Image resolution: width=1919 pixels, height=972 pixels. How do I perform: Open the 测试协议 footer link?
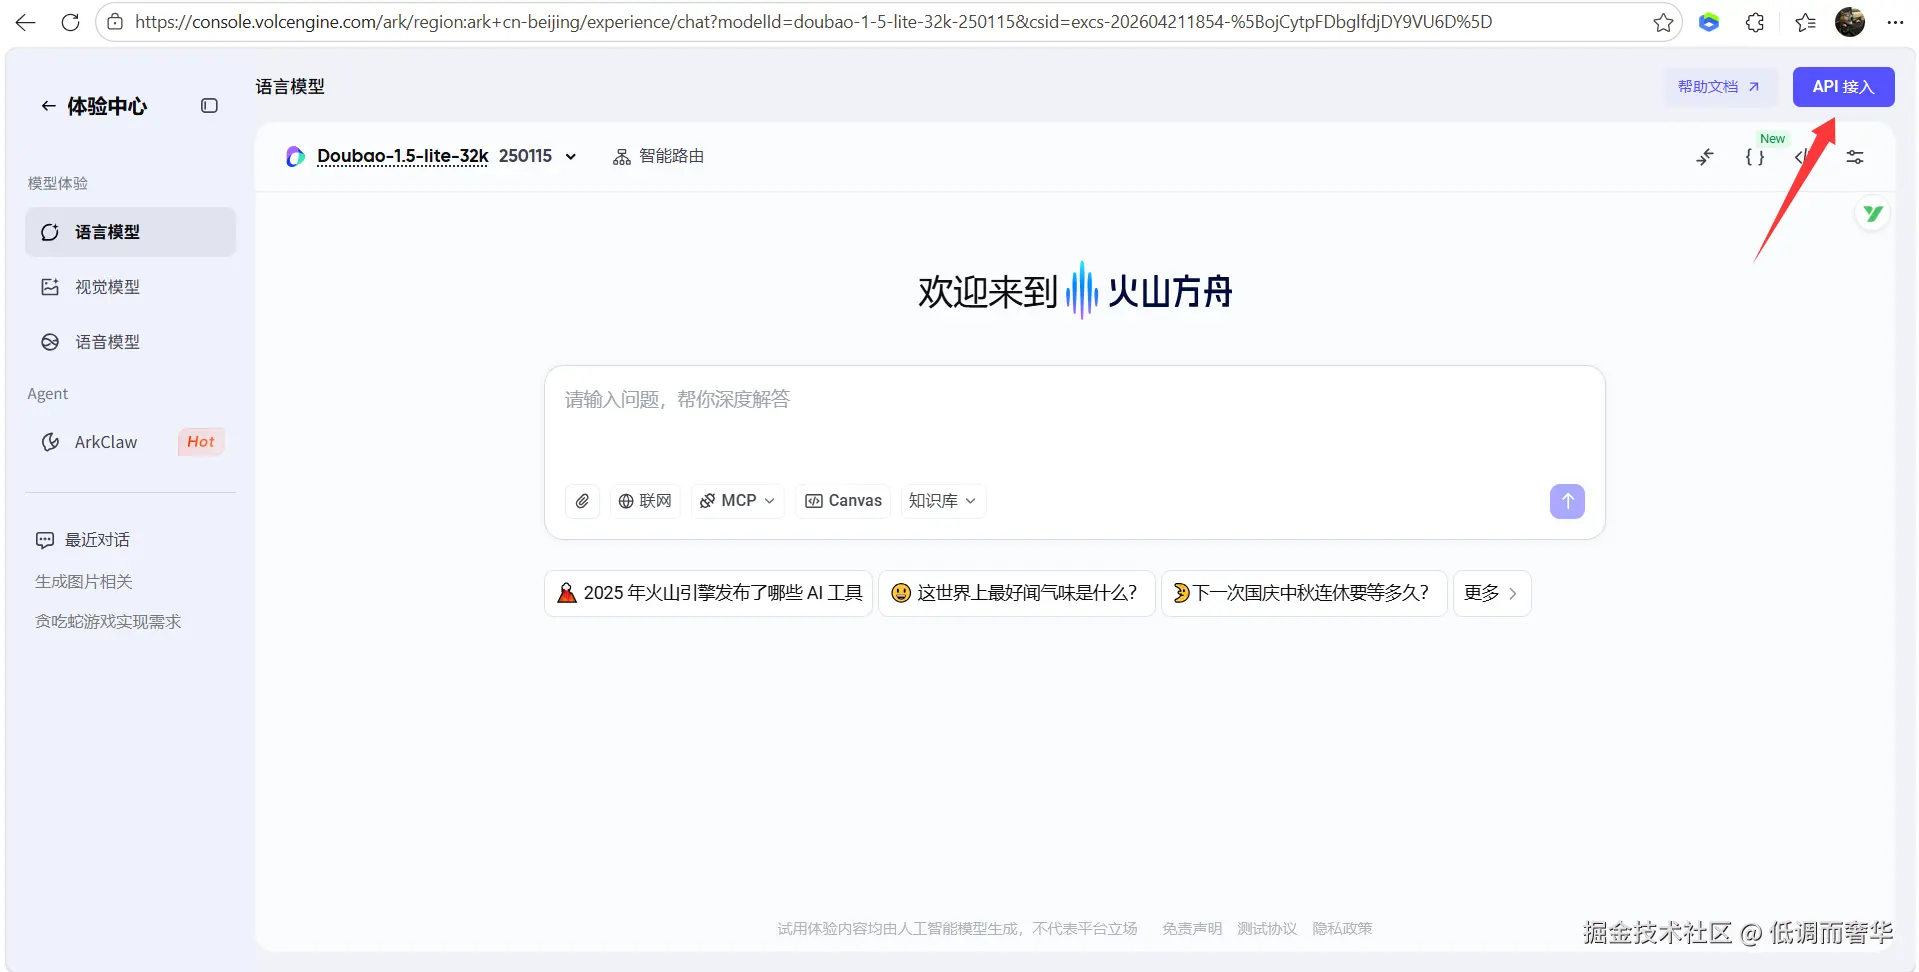[1267, 929]
